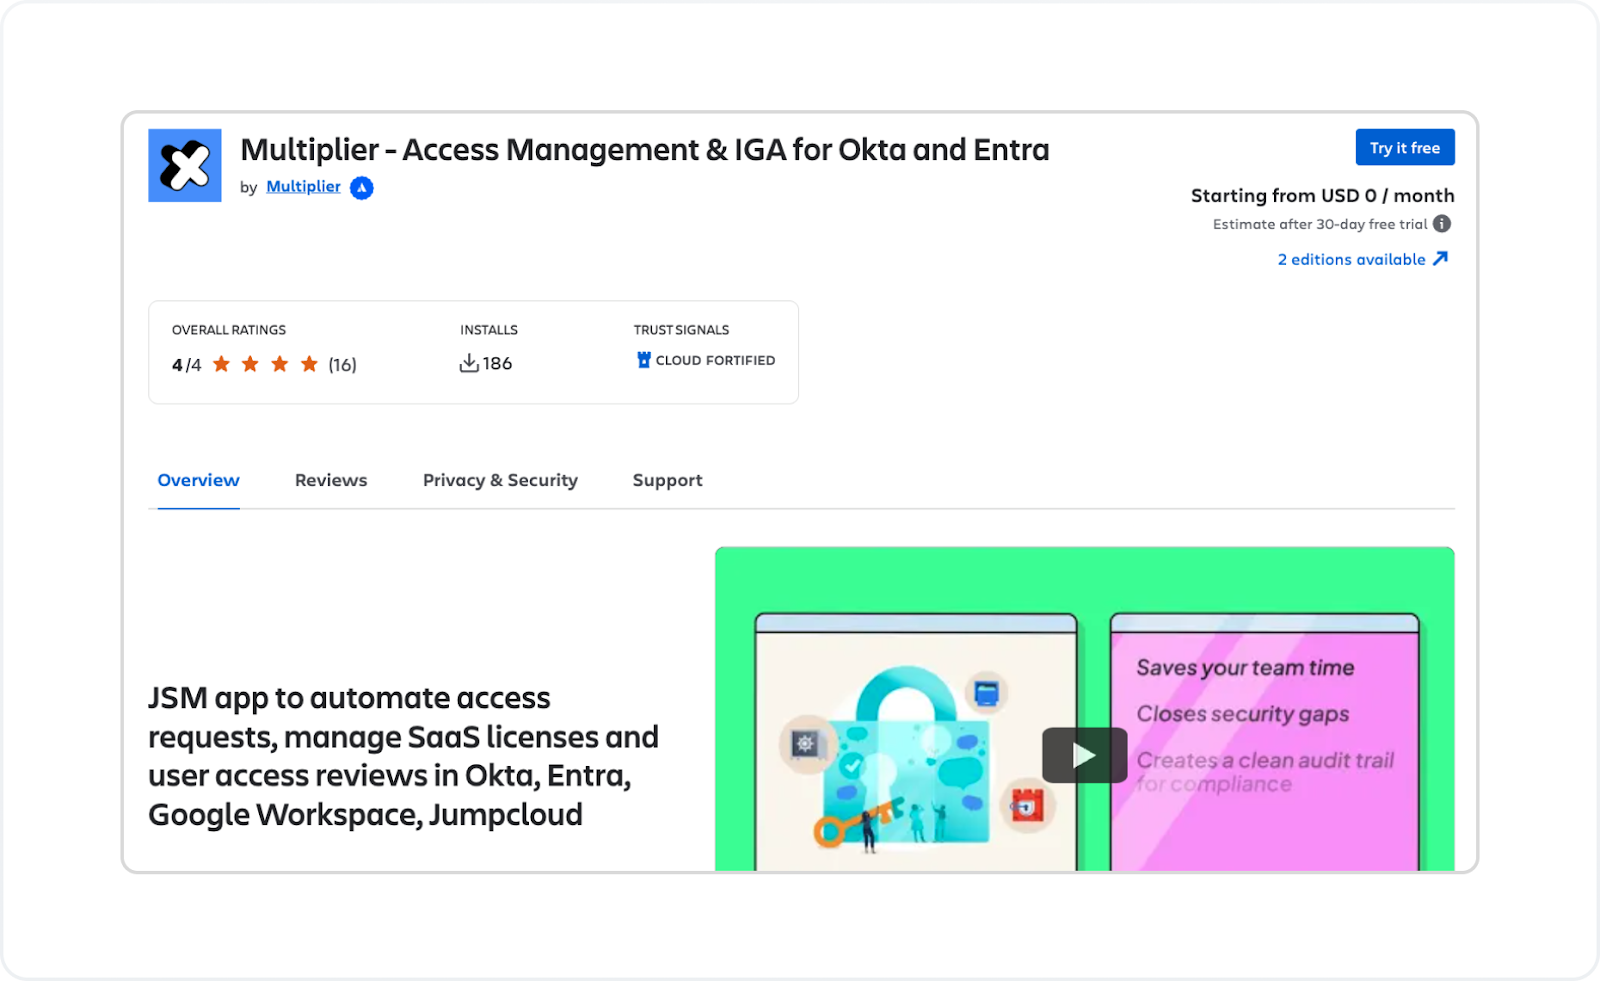Switch to the Support tab
The height and width of the screenshot is (981, 1600).
(x=667, y=480)
